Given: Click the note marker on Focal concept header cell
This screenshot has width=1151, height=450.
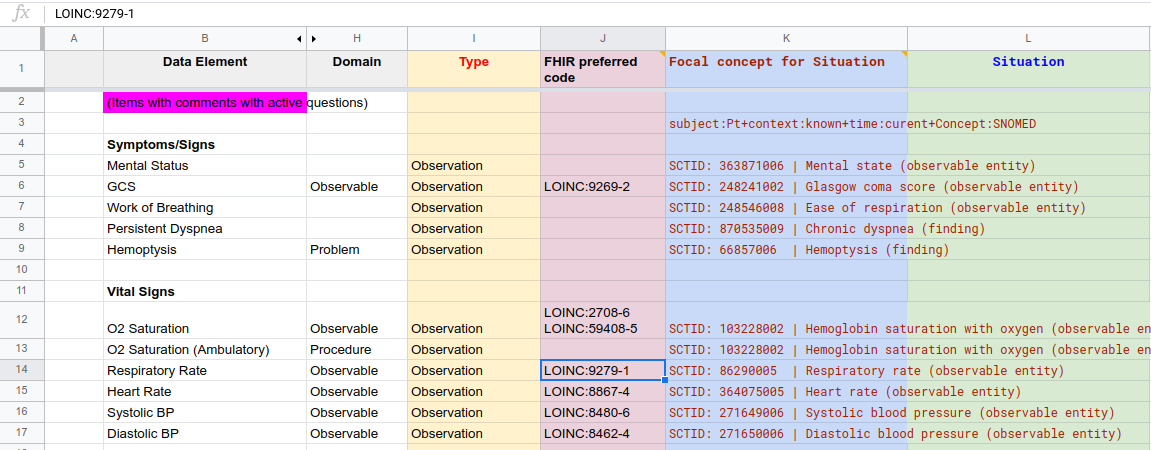Looking at the screenshot, I should pyautogui.click(x=903, y=54).
